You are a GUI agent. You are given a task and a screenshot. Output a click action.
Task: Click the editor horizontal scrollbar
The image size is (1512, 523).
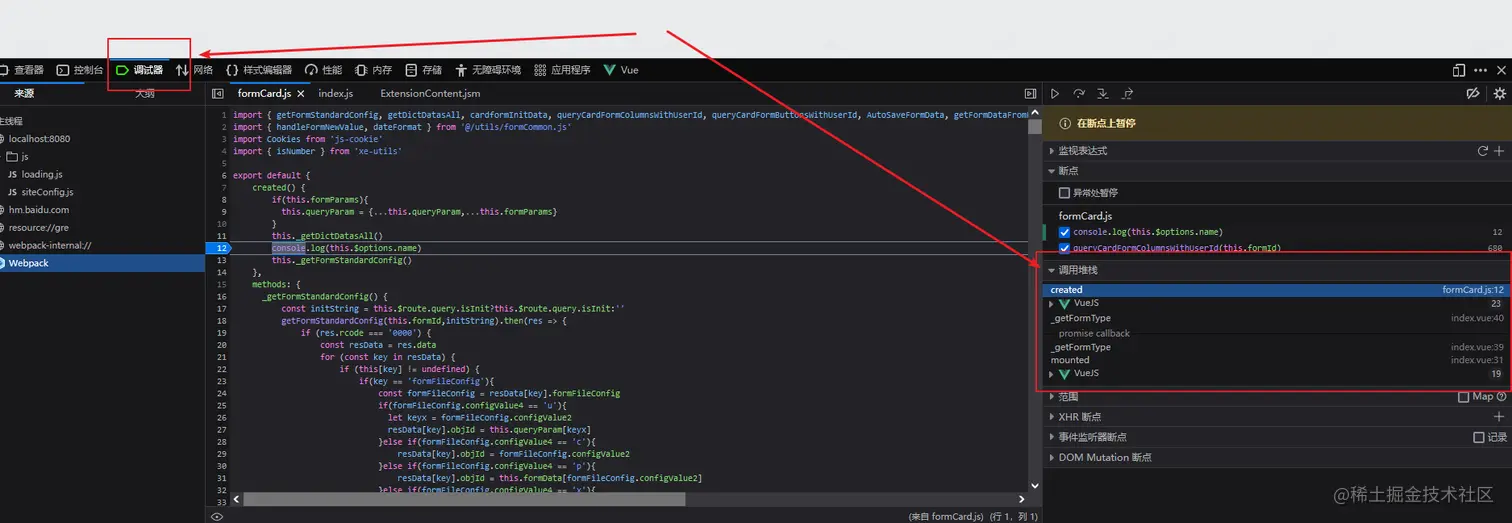coord(464,499)
